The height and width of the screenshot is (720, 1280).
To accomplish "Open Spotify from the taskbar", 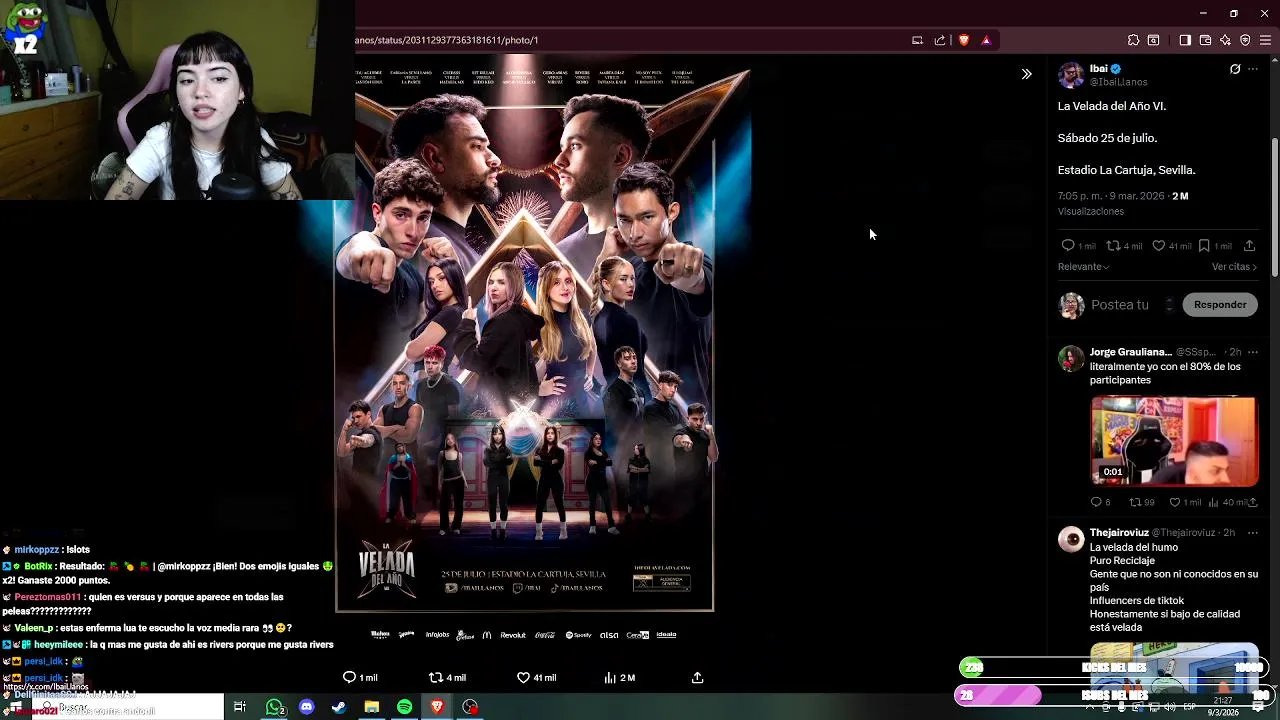I will [x=404, y=707].
